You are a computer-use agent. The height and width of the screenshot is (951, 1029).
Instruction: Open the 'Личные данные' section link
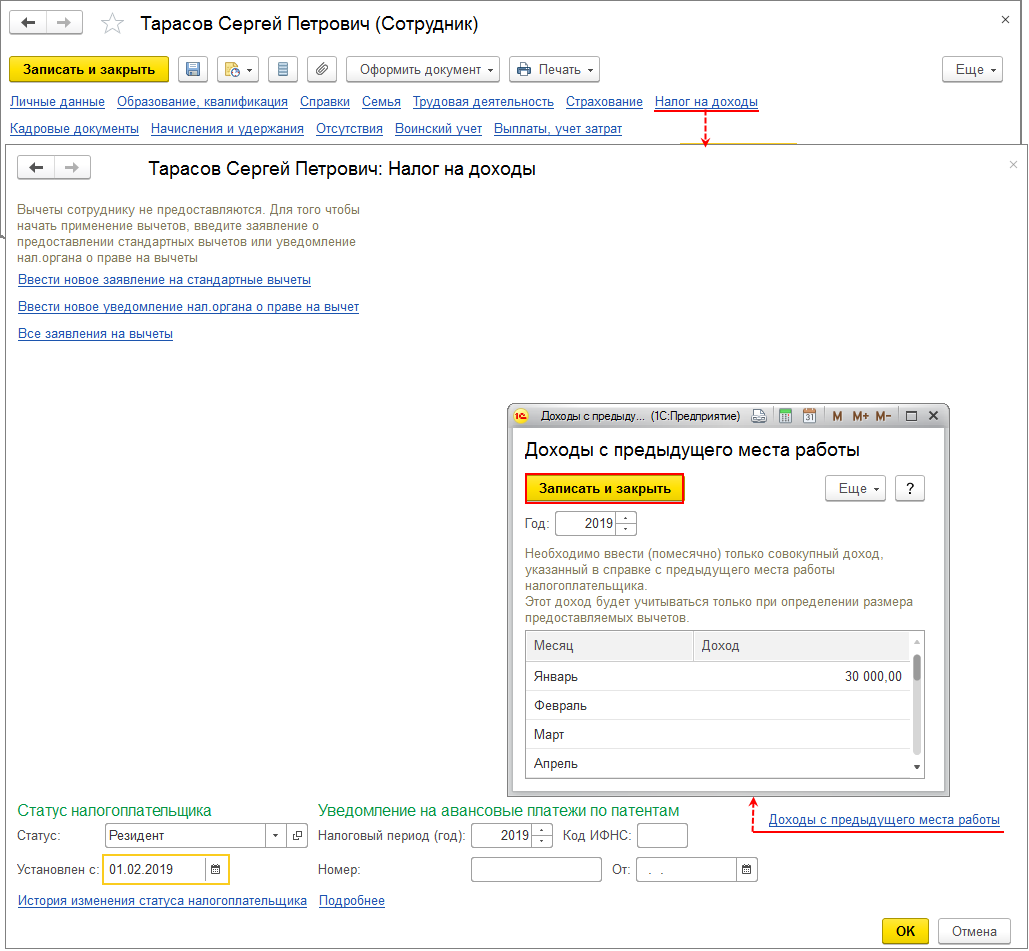tap(57, 101)
